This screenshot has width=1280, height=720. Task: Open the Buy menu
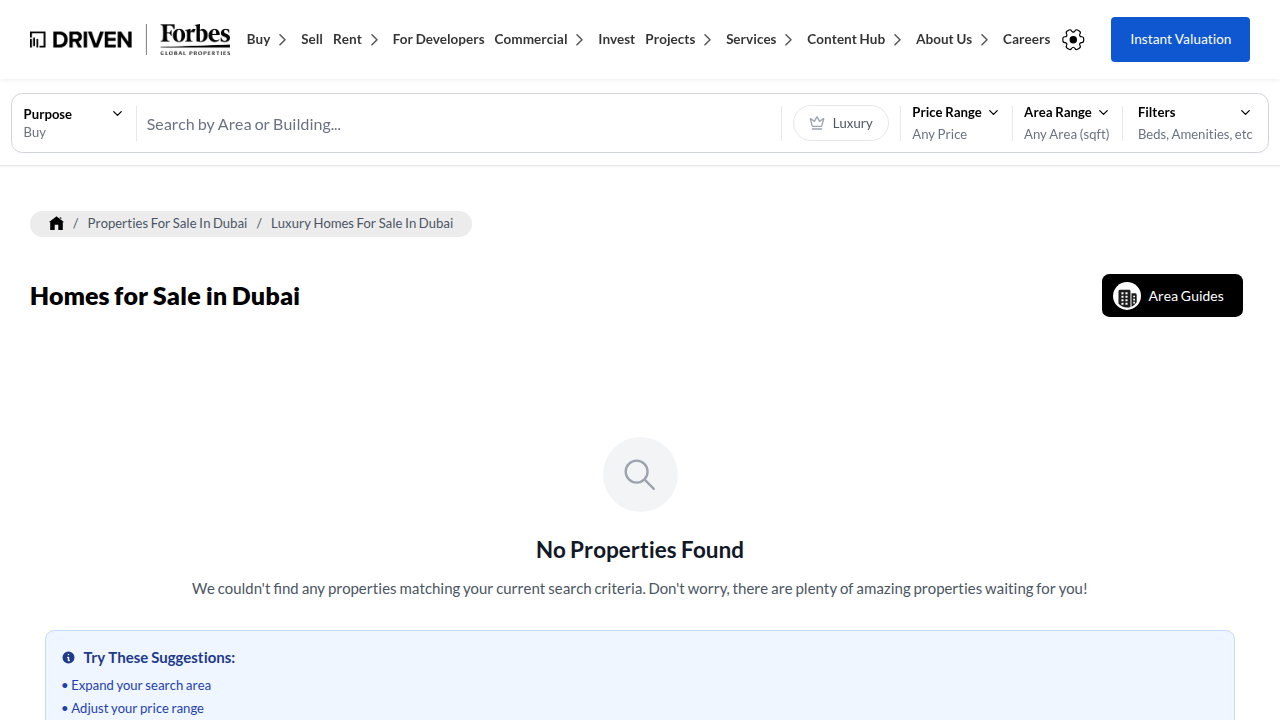[x=267, y=39]
